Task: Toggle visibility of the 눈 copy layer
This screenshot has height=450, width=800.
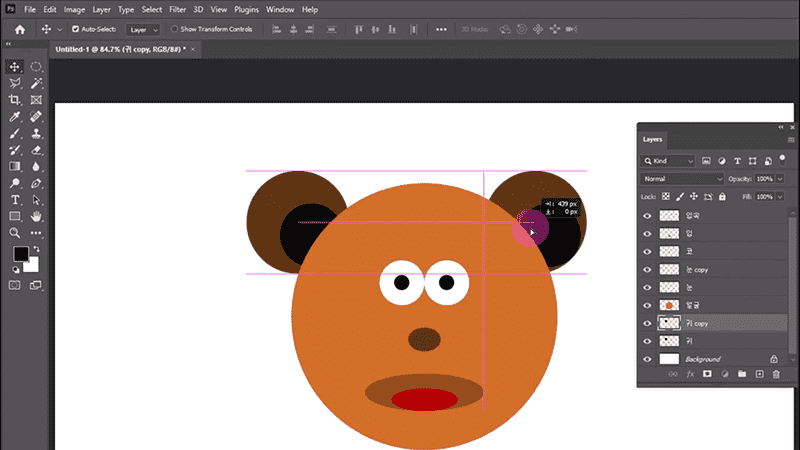Action: pyautogui.click(x=647, y=270)
